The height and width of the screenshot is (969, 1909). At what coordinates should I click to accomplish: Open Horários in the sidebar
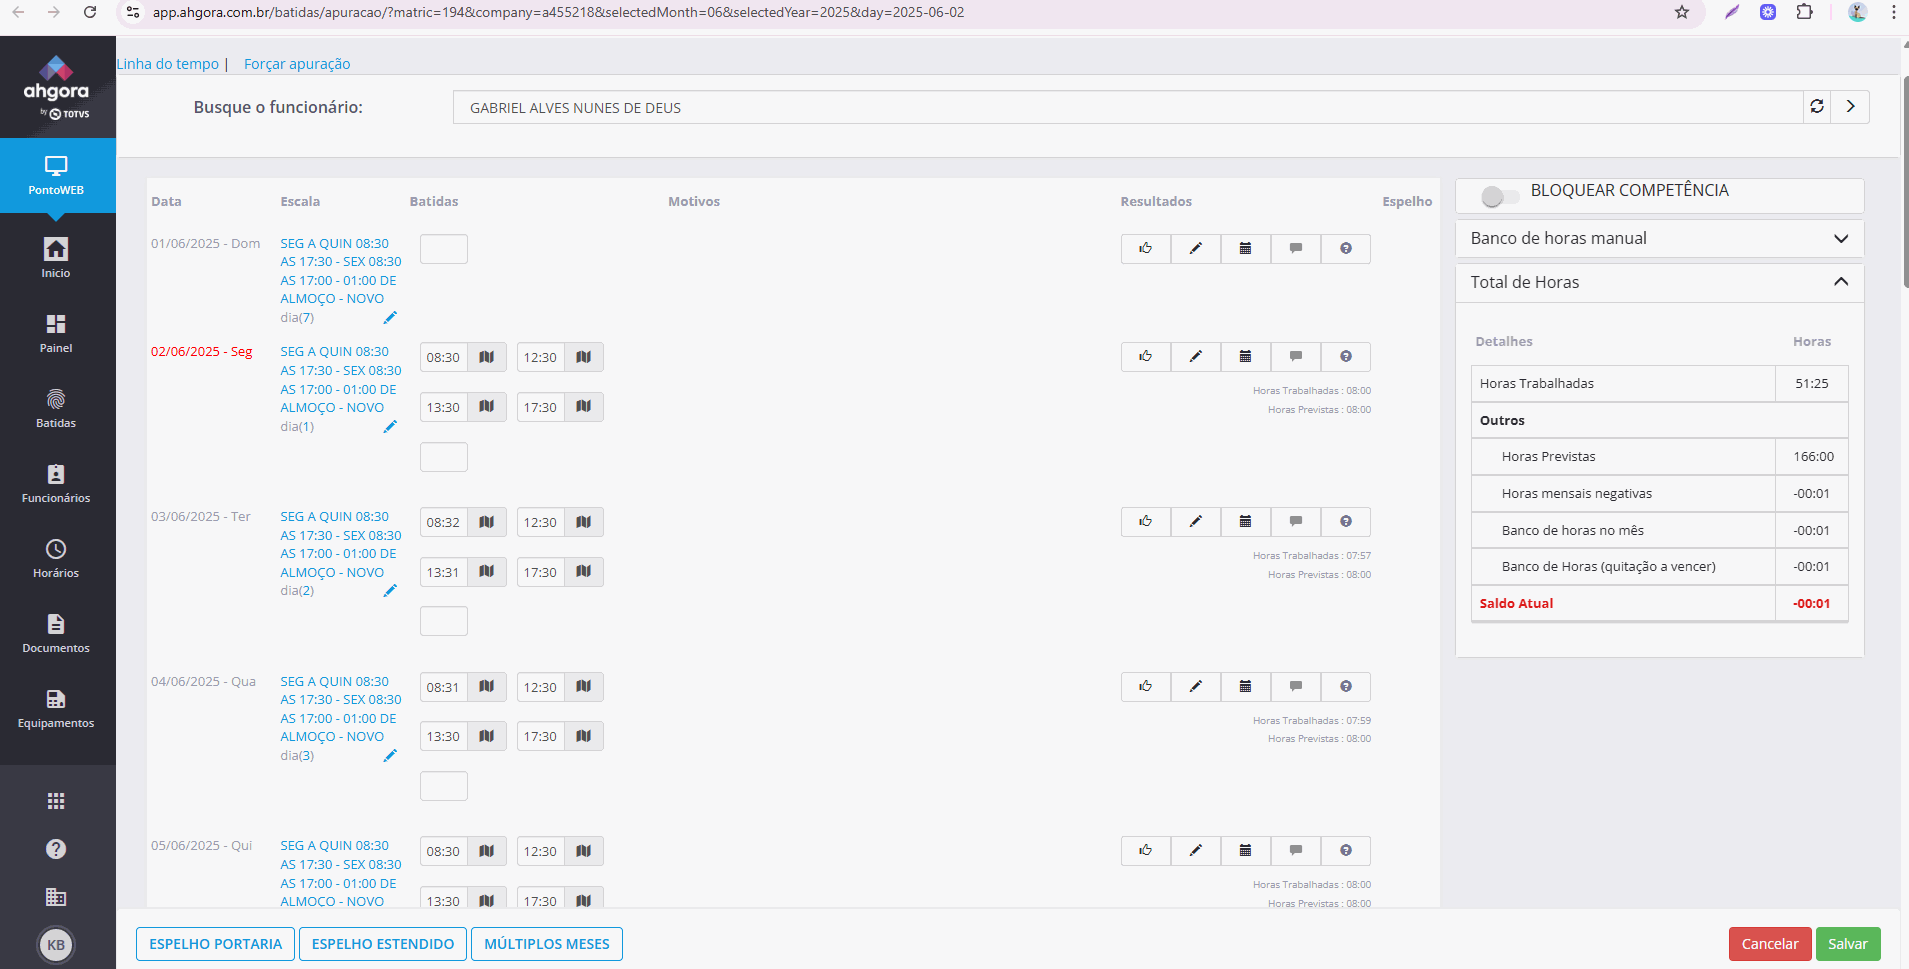56,558
